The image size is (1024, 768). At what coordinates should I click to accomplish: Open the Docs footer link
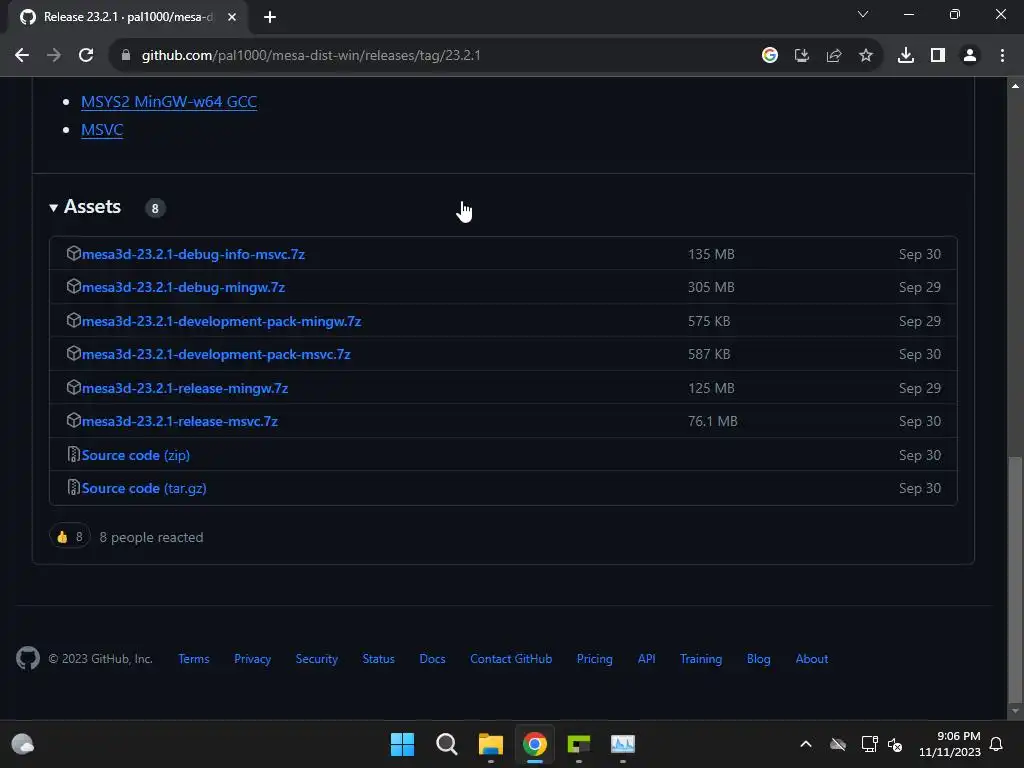pyautogui.click(x=432, y=659)
